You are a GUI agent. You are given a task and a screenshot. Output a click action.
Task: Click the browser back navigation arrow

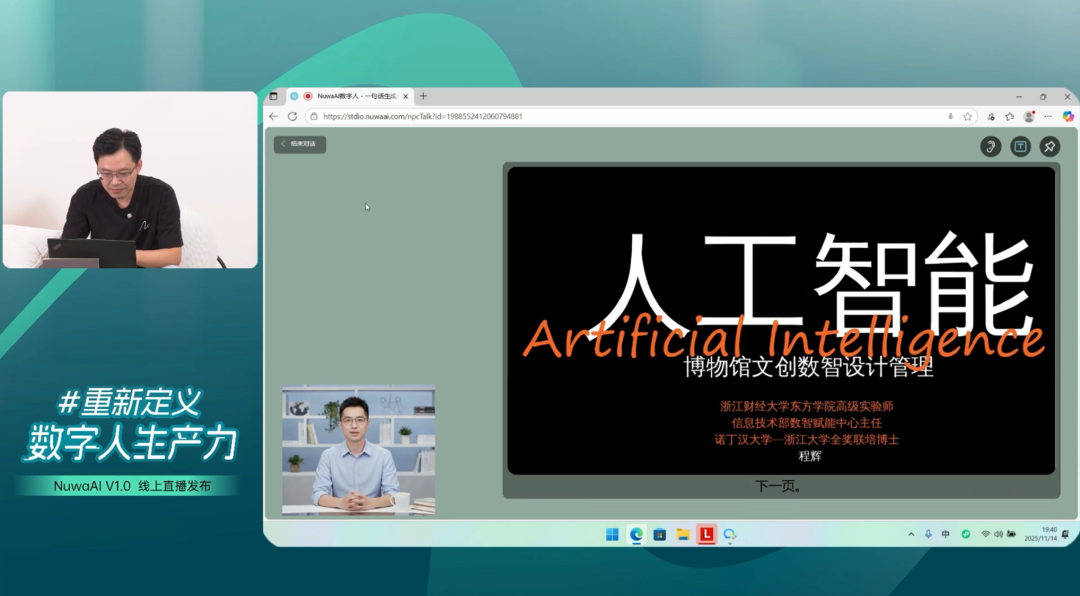pos(273,115)
